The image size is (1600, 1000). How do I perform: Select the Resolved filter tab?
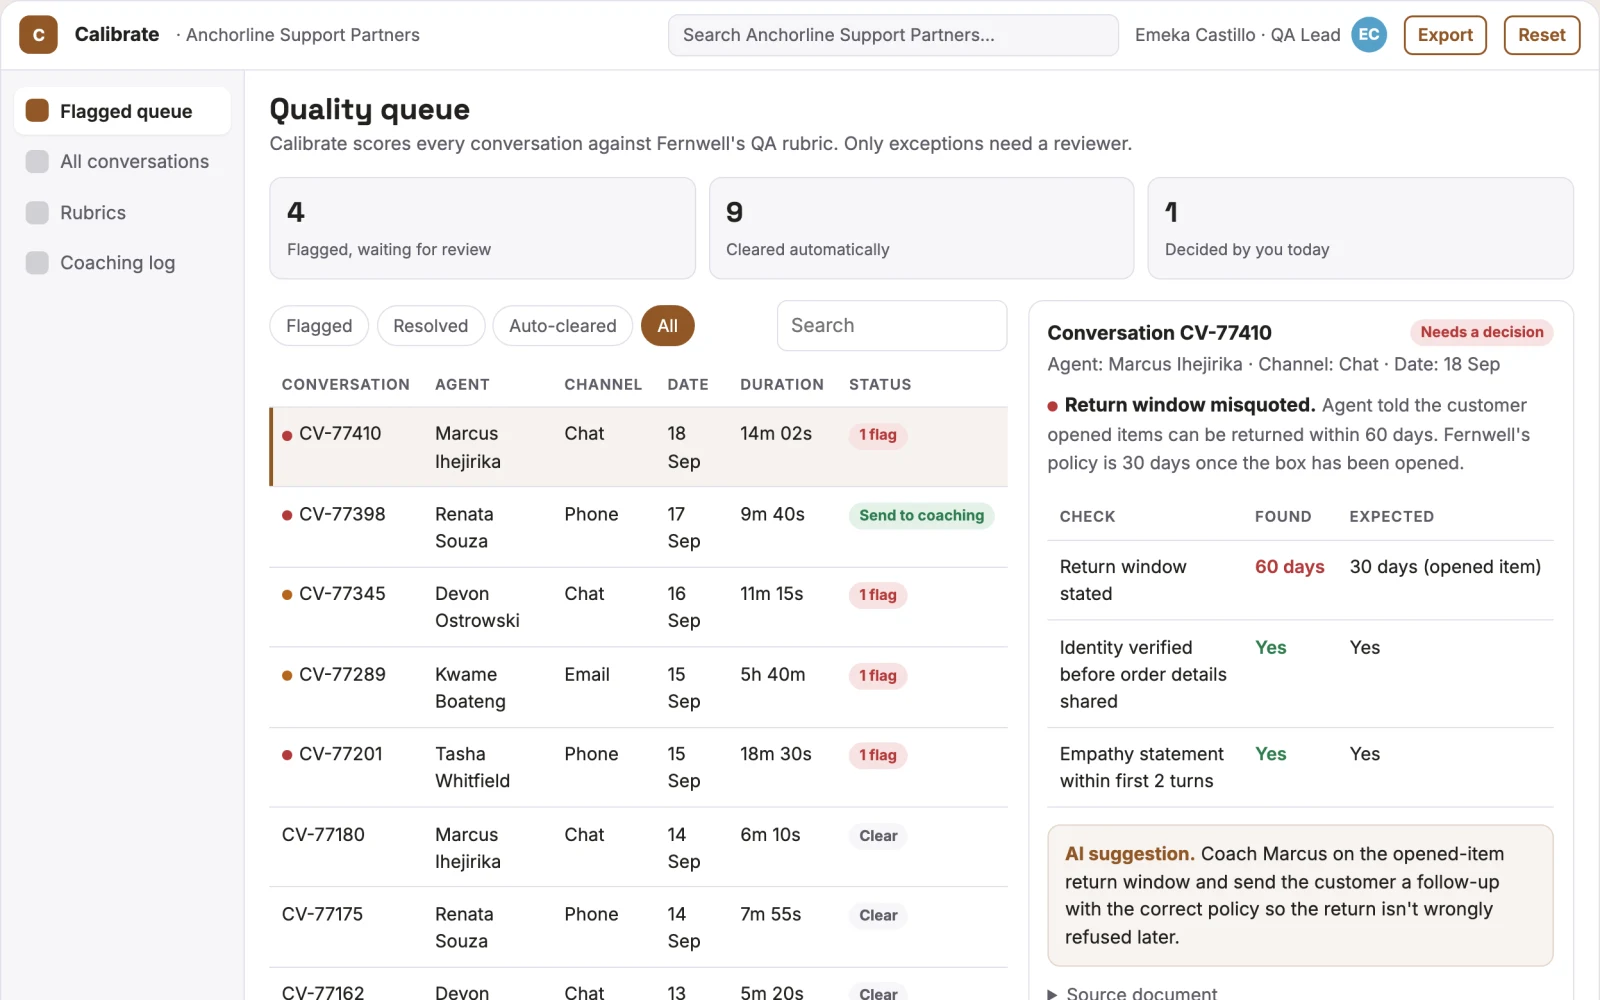coord(431,326)
